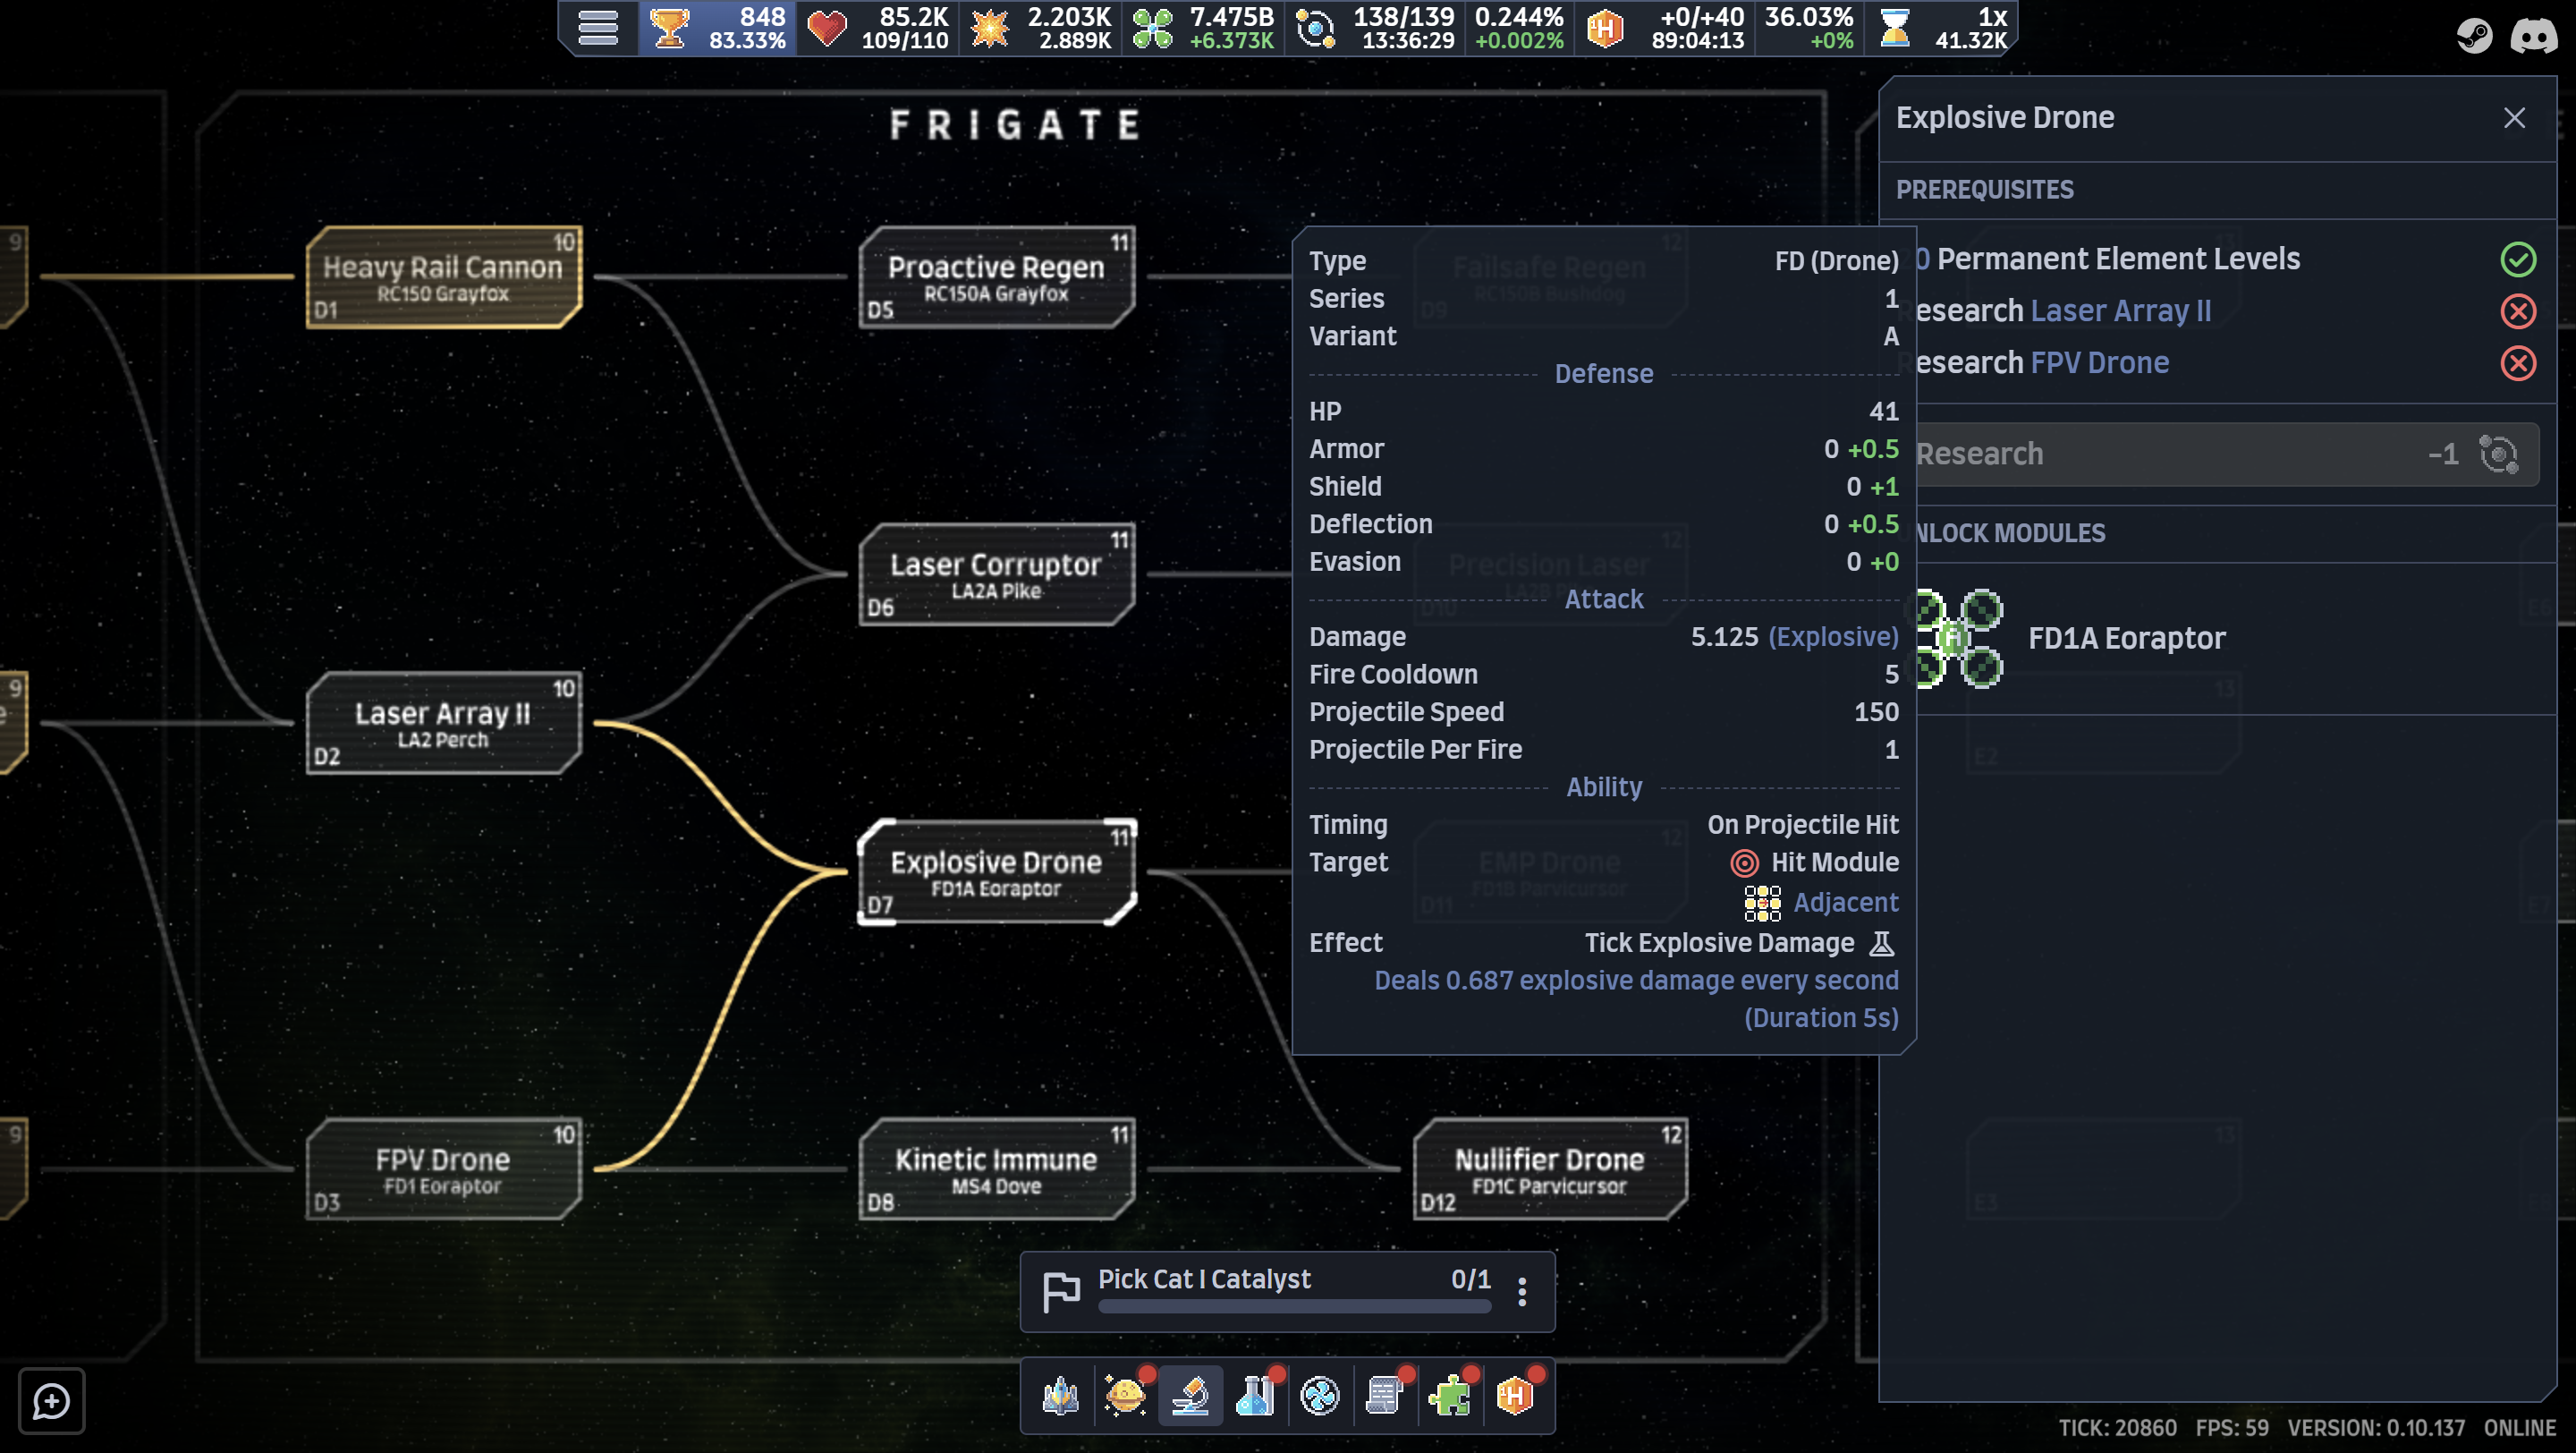
Task: Open the chat bubble icon bottom left
Action: pyautogui.click(x=51, y=1401)
